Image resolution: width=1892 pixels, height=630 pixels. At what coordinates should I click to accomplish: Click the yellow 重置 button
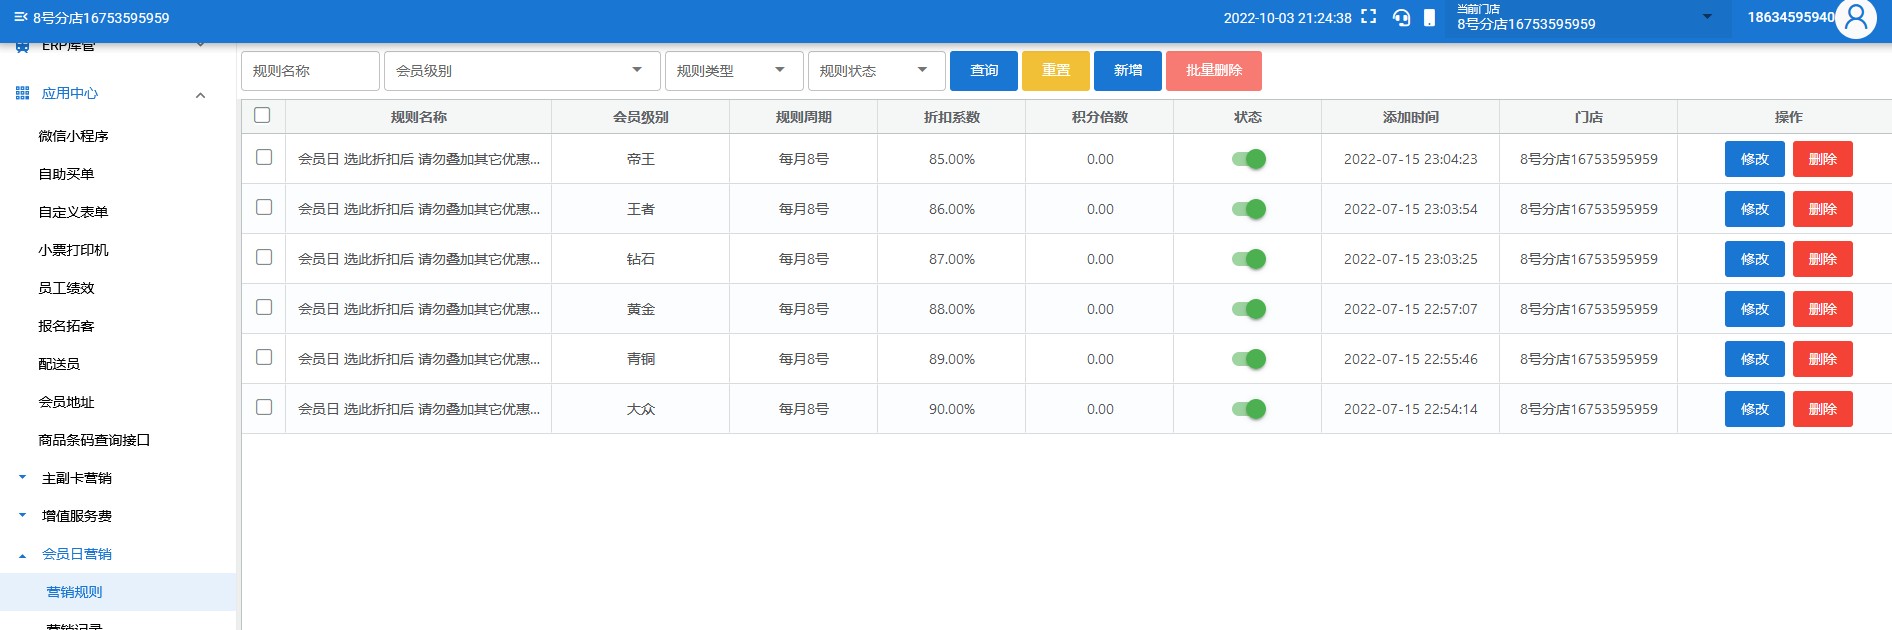point(1055,71)
